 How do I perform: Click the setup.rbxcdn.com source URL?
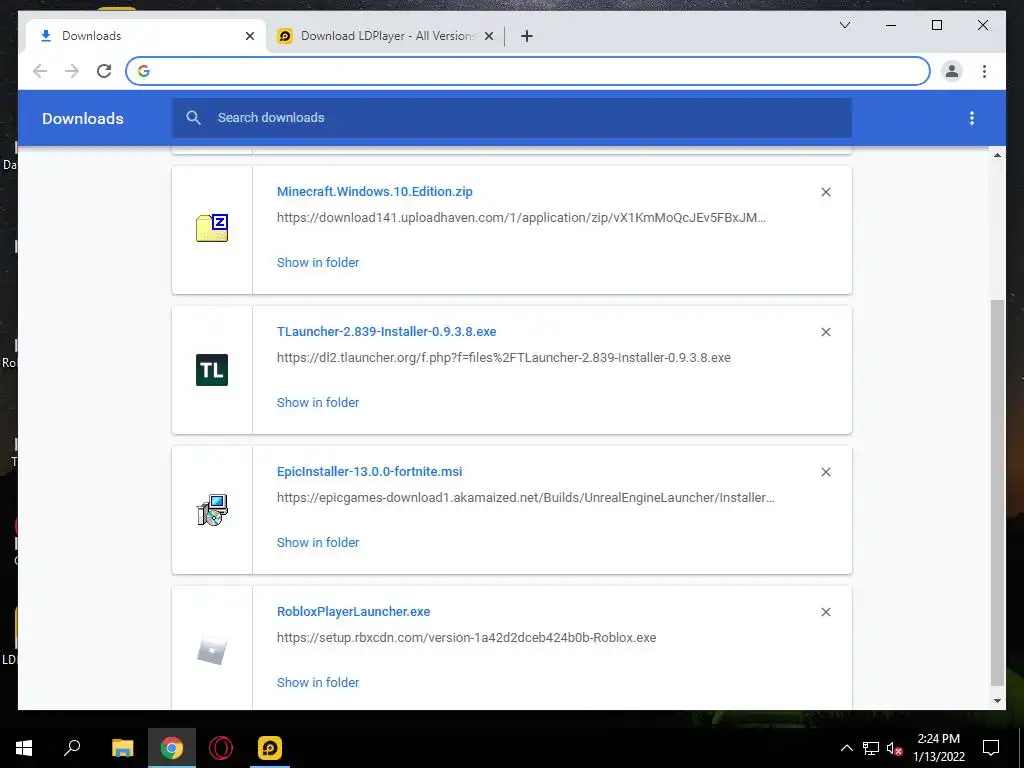click(x=466, y=637)
